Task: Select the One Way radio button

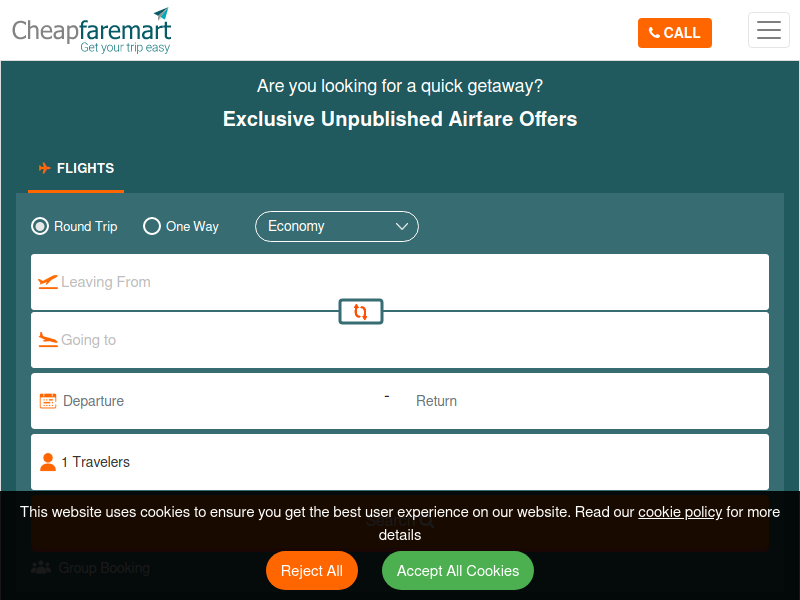Action: [x=152, y=226]
